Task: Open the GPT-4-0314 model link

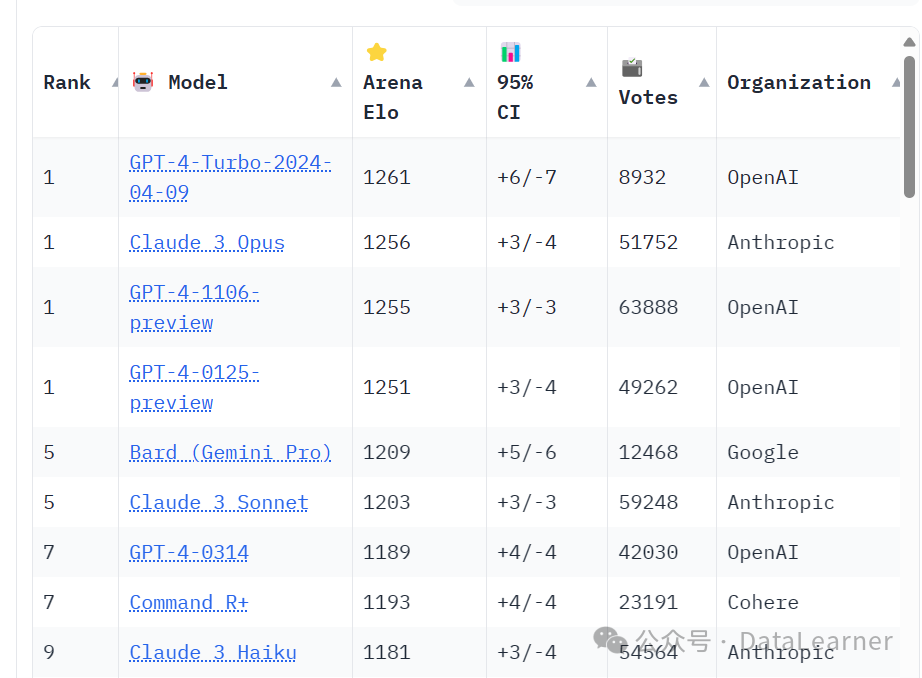Action: [x=189, y=552]
